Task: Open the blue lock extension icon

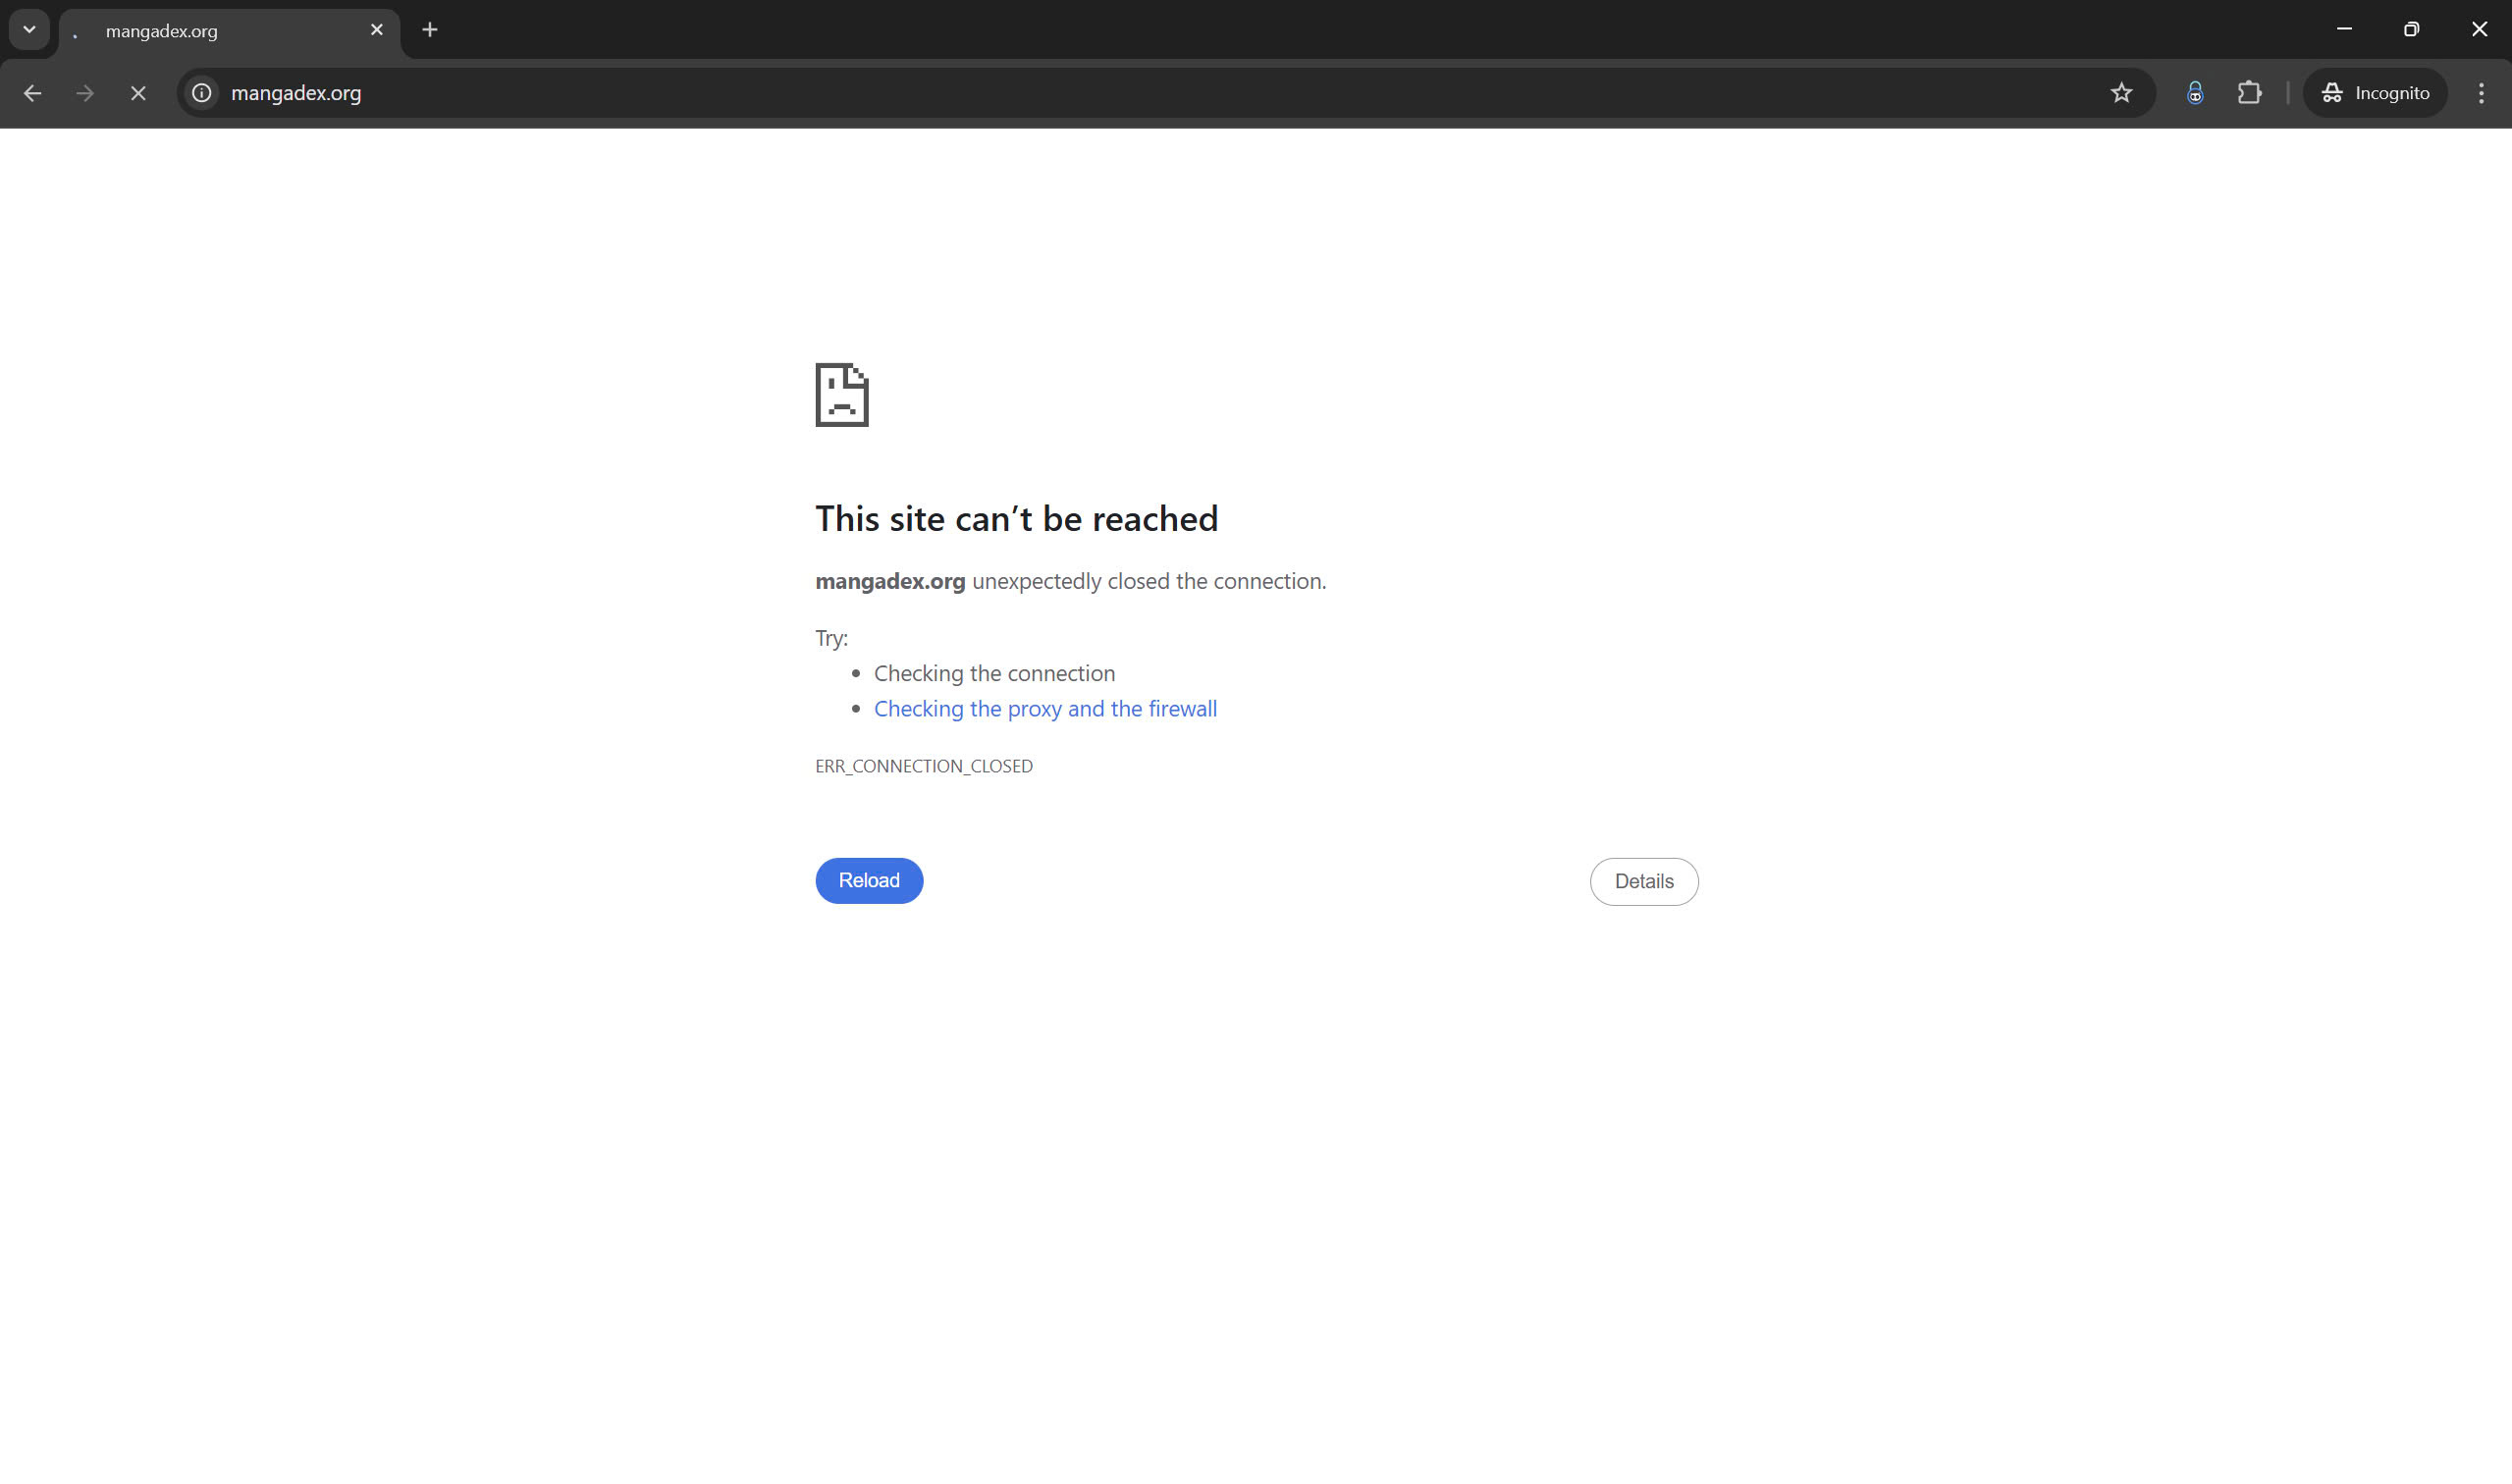Action: pyautogui.click(x=2194, y=93)
